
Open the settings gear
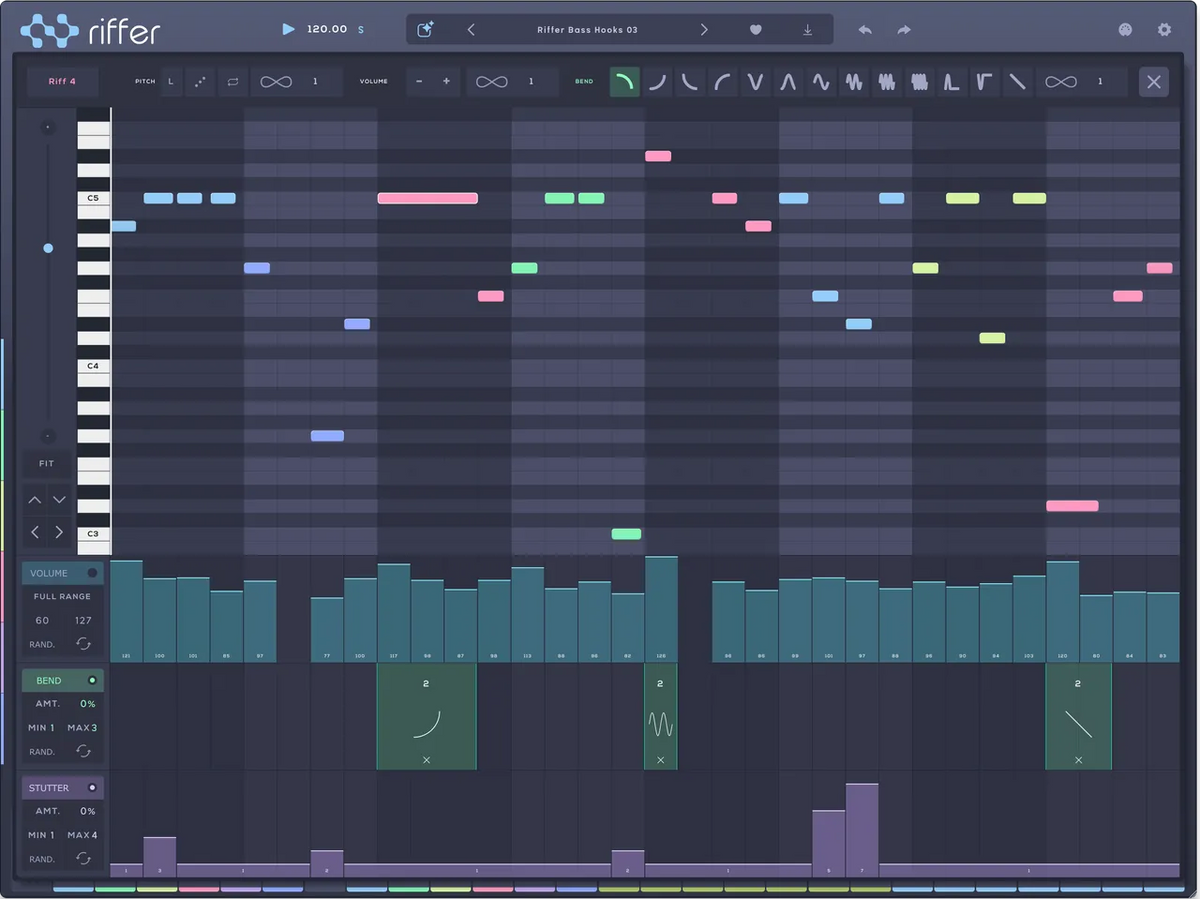1164,30
